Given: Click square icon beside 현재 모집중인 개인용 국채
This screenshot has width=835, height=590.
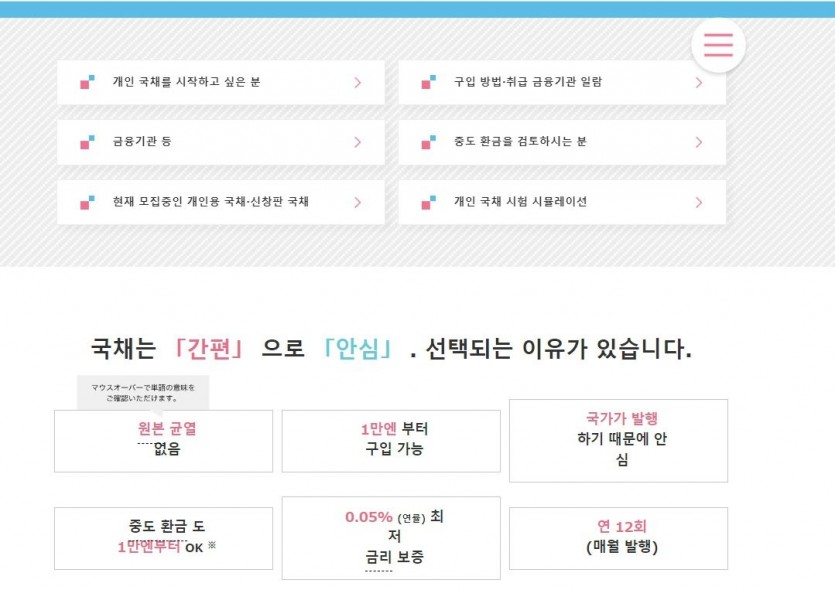Looking at the screenshot, I should click(87, 202).
